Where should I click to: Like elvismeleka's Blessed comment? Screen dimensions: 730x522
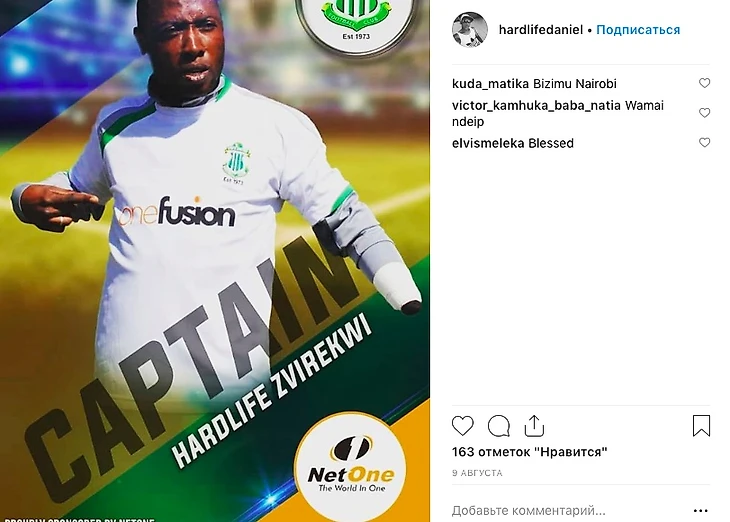pyautogui.click(x=704, y=142)
